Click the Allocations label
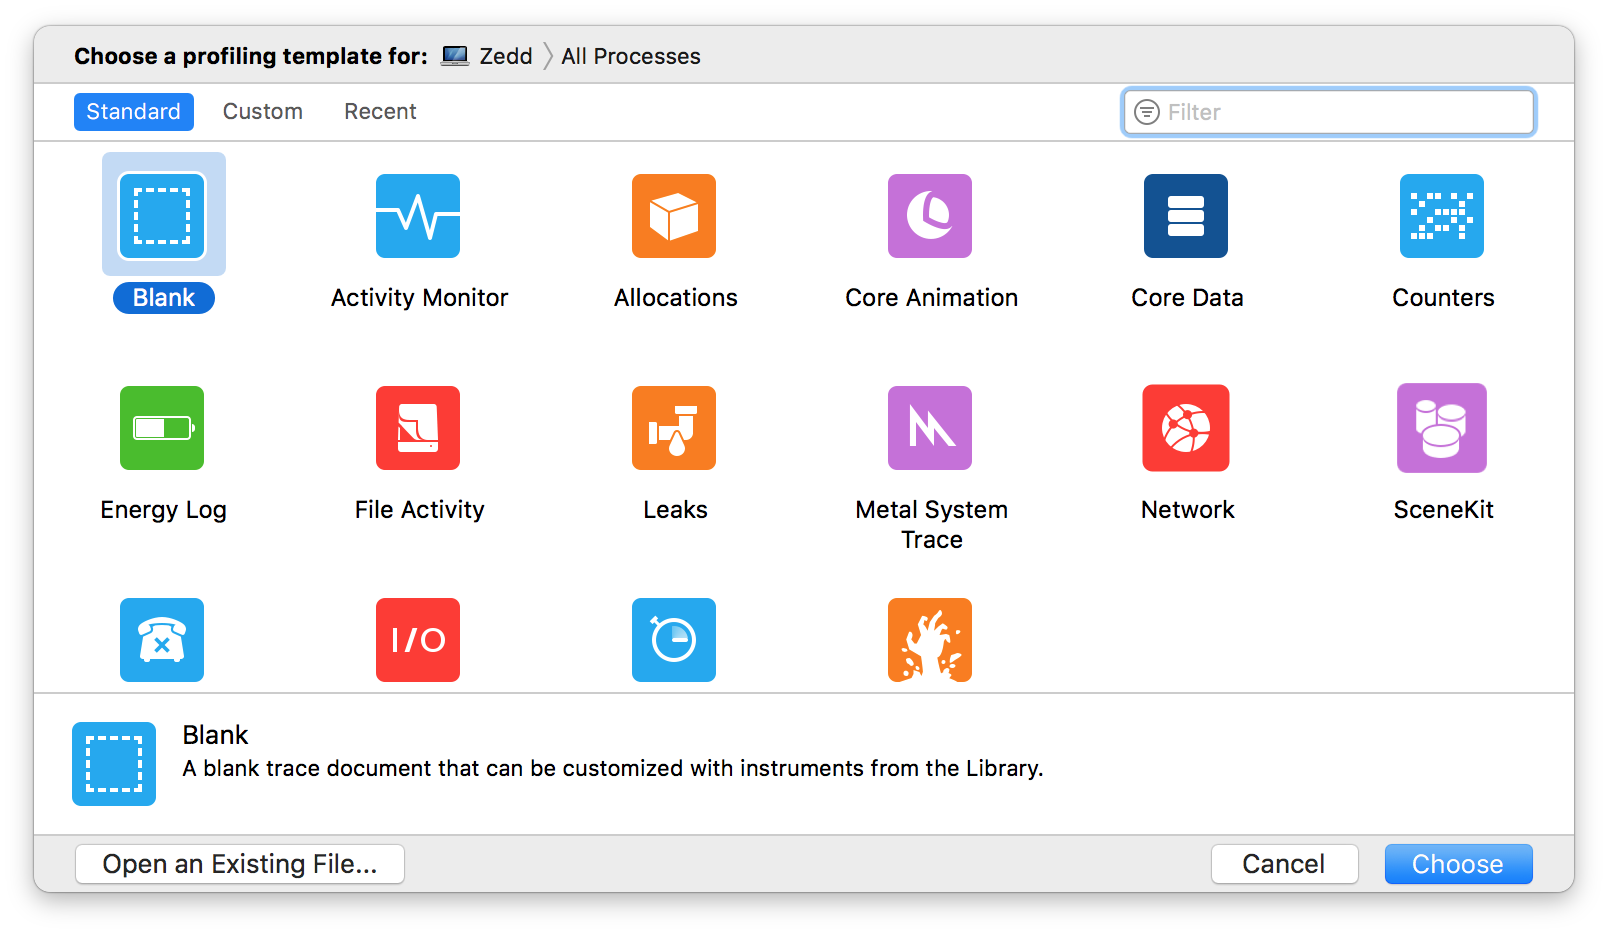 coord(676,298)
